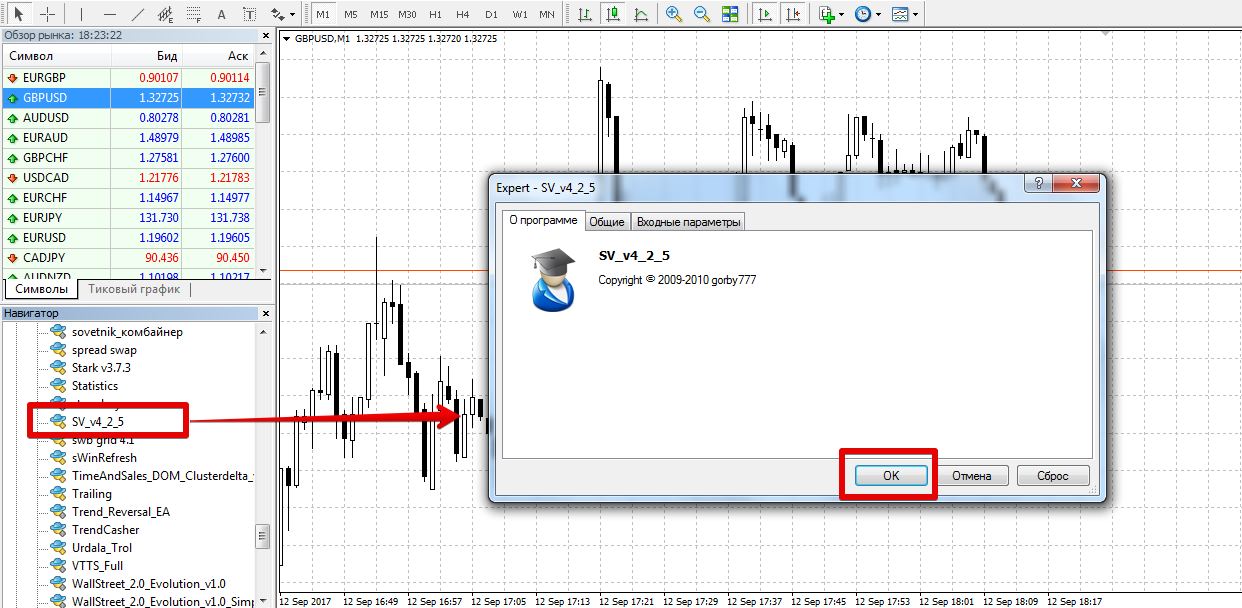Open the Тиковый график tab

click(134, 289)
